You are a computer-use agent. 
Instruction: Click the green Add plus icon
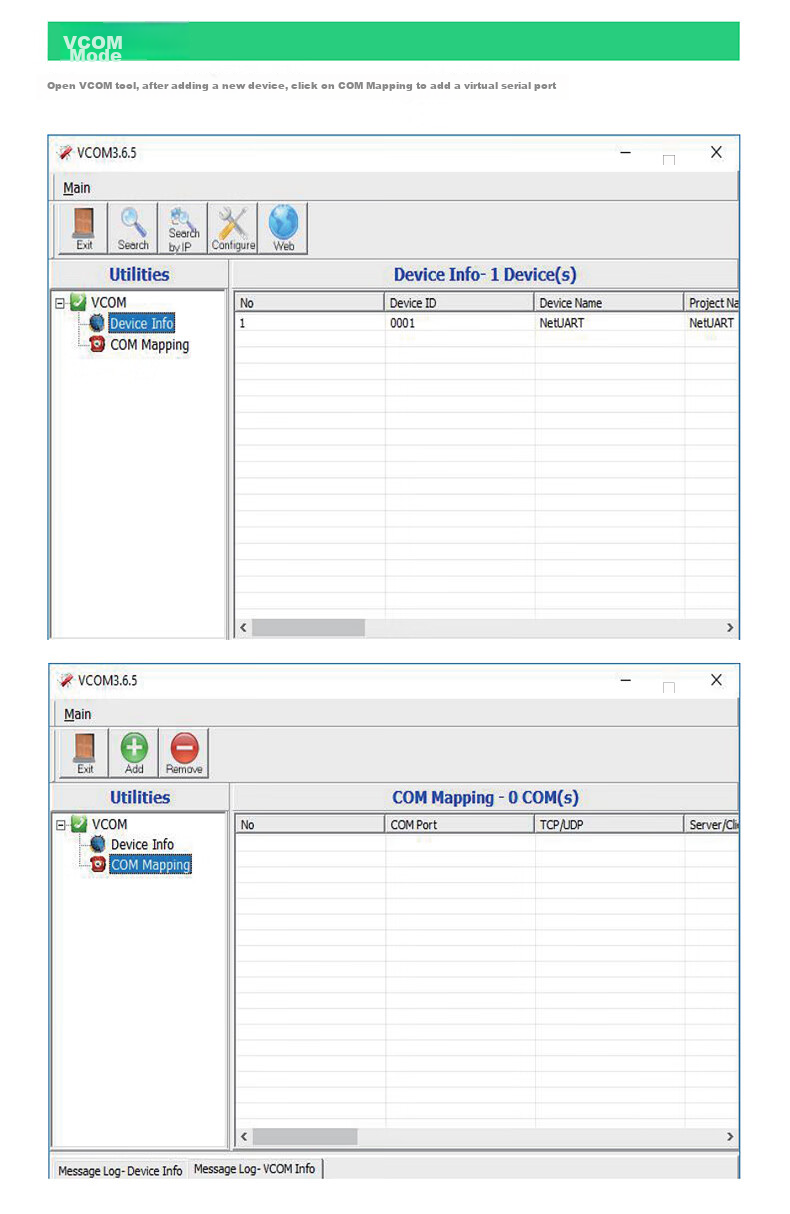coord(134,753)
